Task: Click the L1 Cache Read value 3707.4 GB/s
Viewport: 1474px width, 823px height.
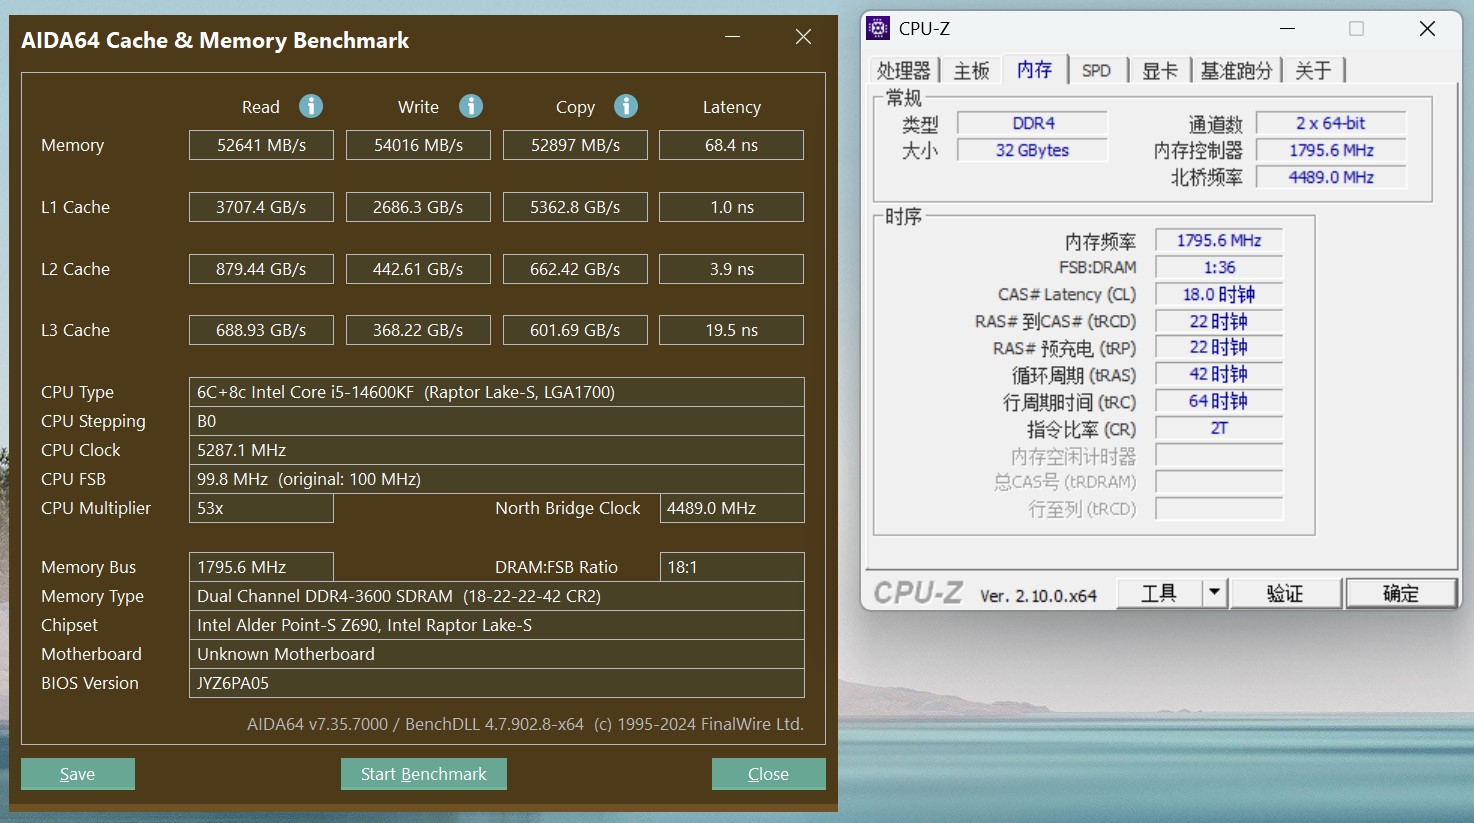Action: [x=261, y=207]
